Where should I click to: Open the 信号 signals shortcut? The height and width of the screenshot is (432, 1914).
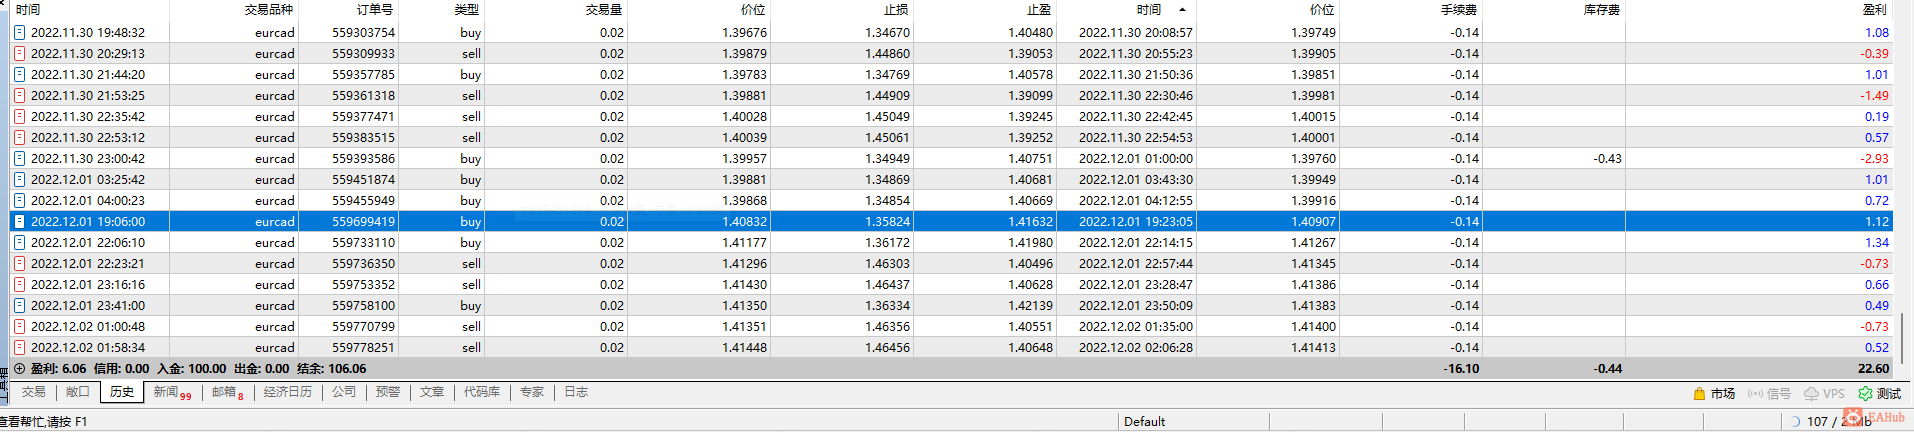pos(1768,394)
